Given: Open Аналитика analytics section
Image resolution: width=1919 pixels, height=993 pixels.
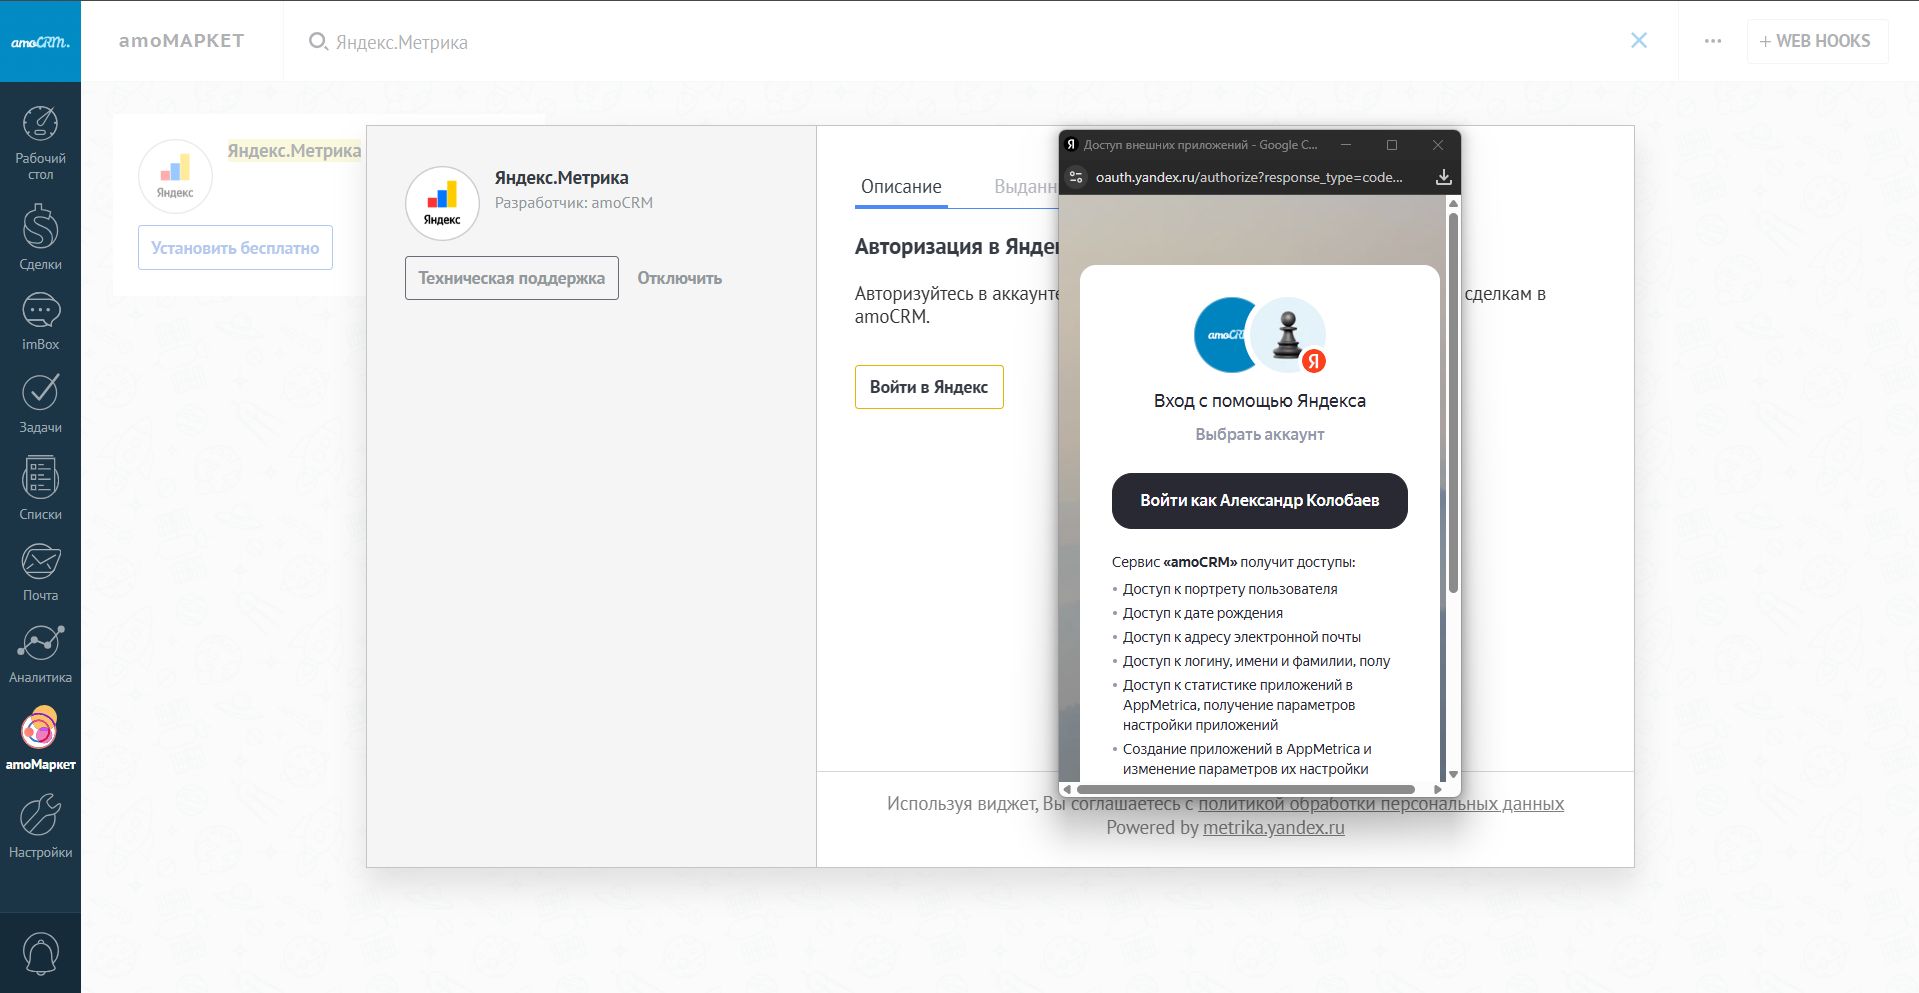Looking at the screenshot, I should tap(40, 653).
